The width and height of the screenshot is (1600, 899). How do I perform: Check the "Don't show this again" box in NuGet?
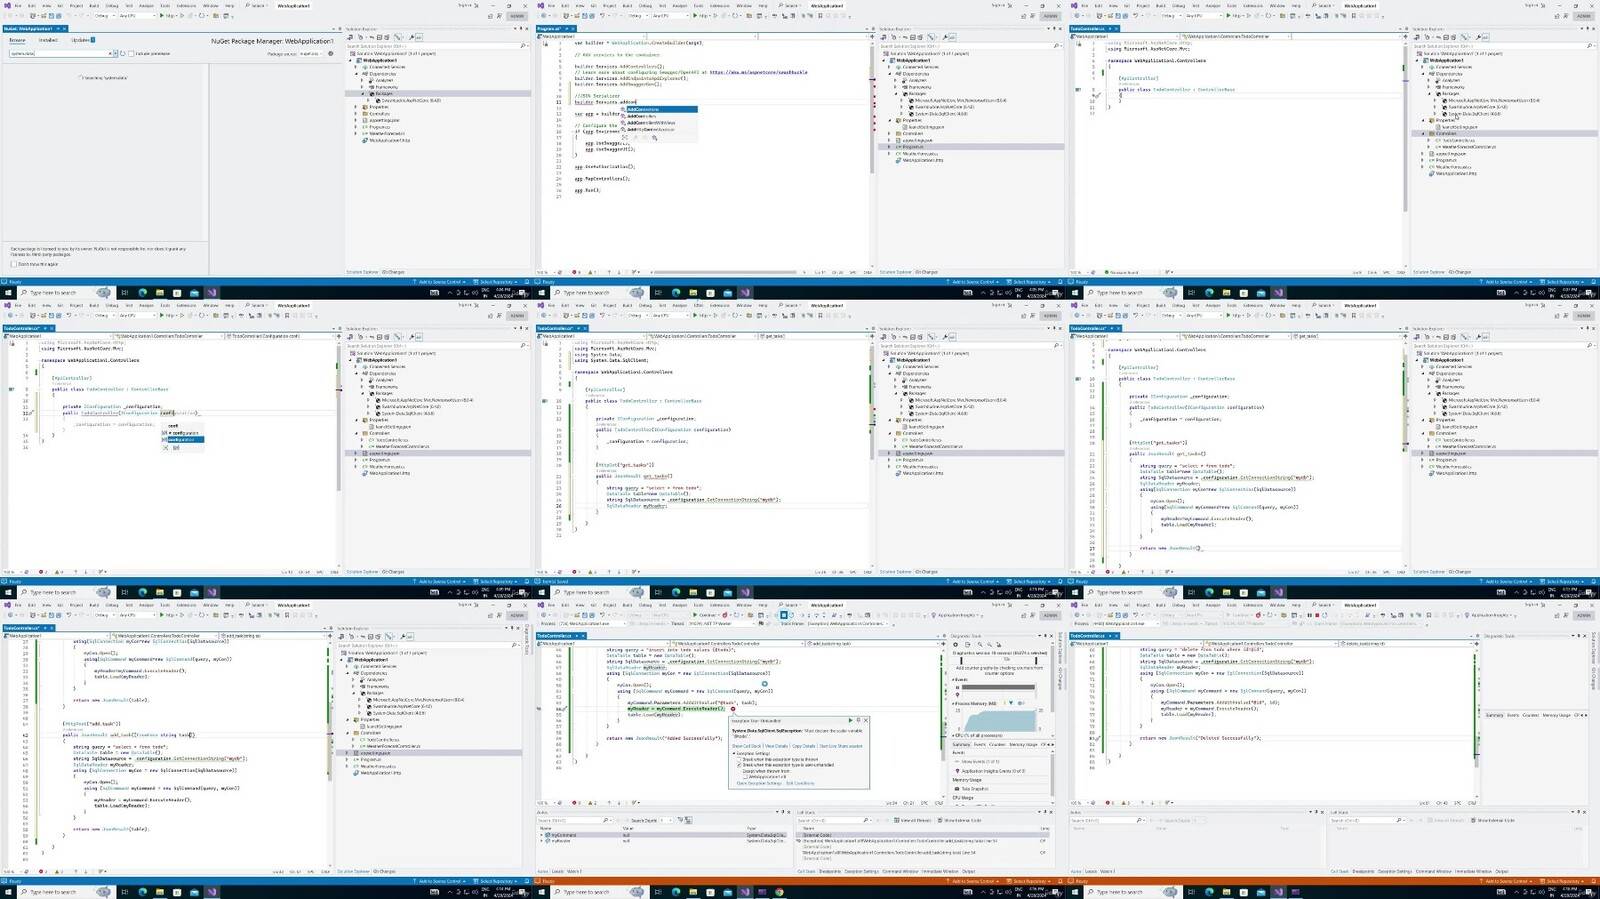coord(13,264)
